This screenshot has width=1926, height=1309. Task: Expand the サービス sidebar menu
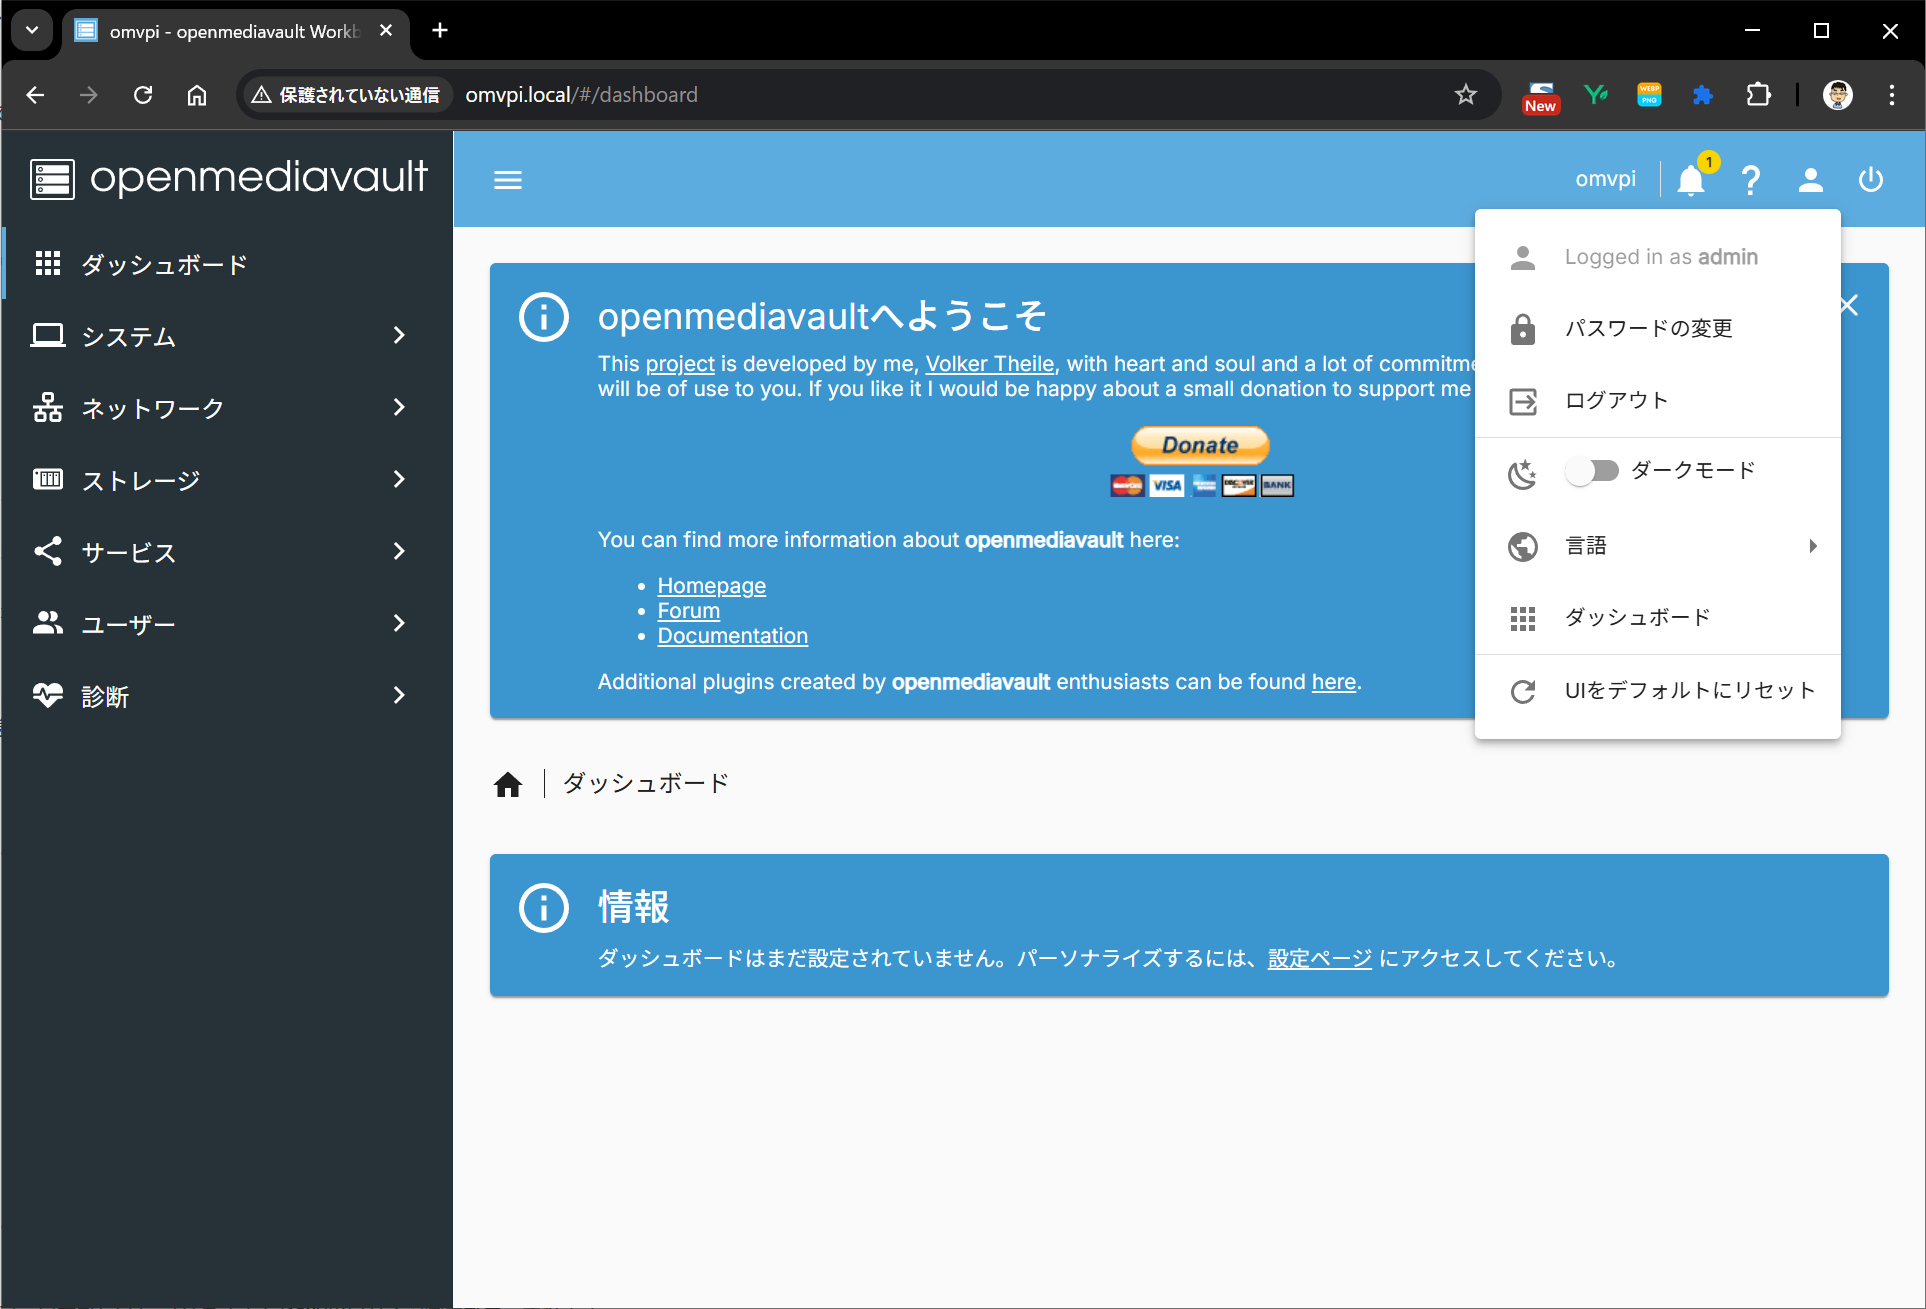[227, 552]
